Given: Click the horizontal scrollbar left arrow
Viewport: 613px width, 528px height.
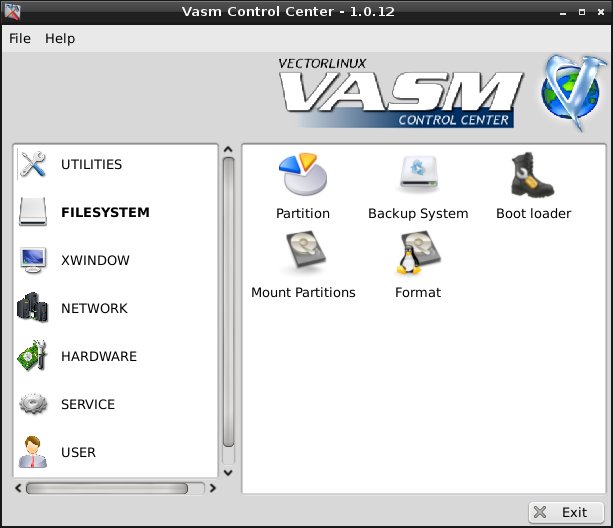Looking at the screenshot, I should 18,489.
